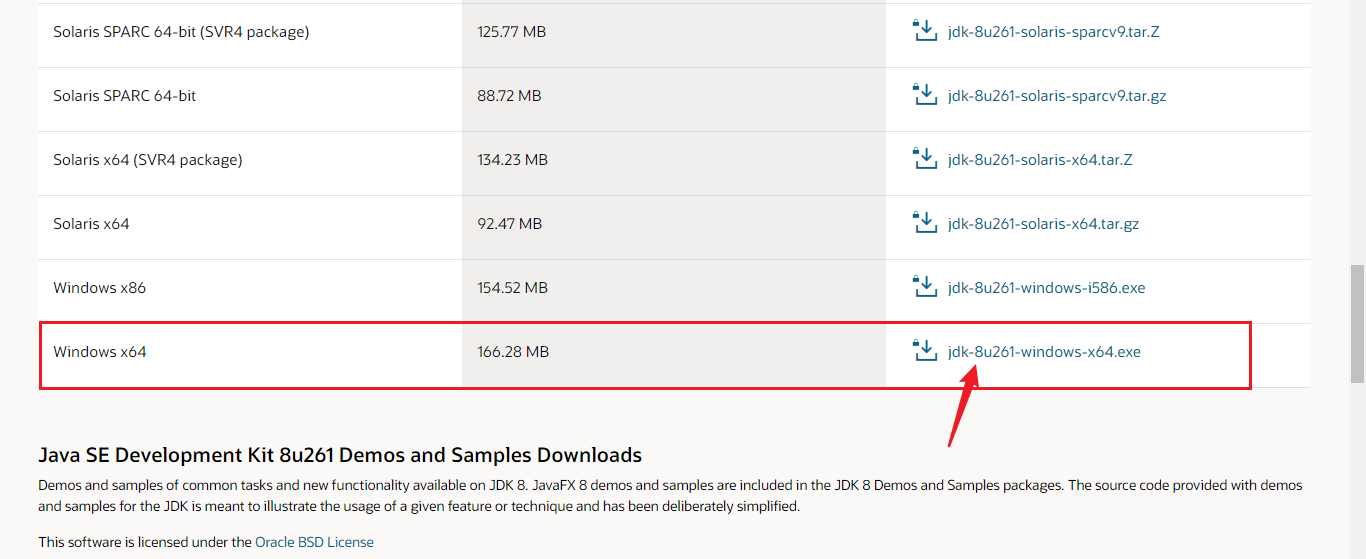Download jdk-8u261-solaris-sparcv9.tar.gz link
This screenshot has width=1366, height=559.
(1057, 96)
